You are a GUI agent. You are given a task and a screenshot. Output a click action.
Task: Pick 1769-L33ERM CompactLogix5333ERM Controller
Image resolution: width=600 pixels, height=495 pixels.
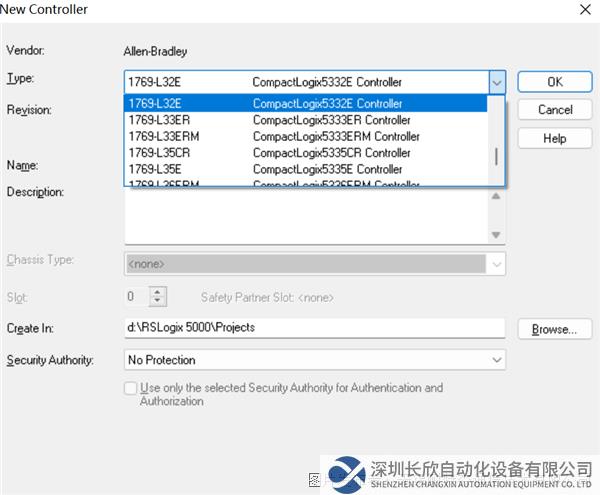305,137
